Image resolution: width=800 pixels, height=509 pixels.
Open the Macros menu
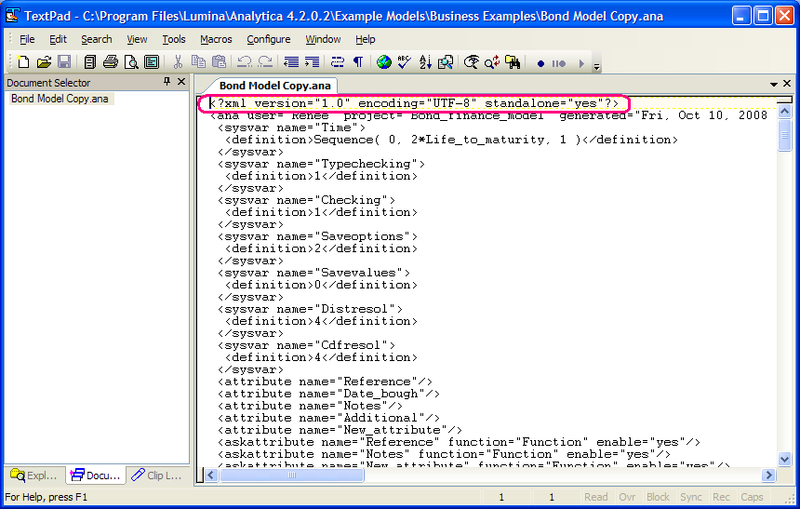(x=216, y=39)
